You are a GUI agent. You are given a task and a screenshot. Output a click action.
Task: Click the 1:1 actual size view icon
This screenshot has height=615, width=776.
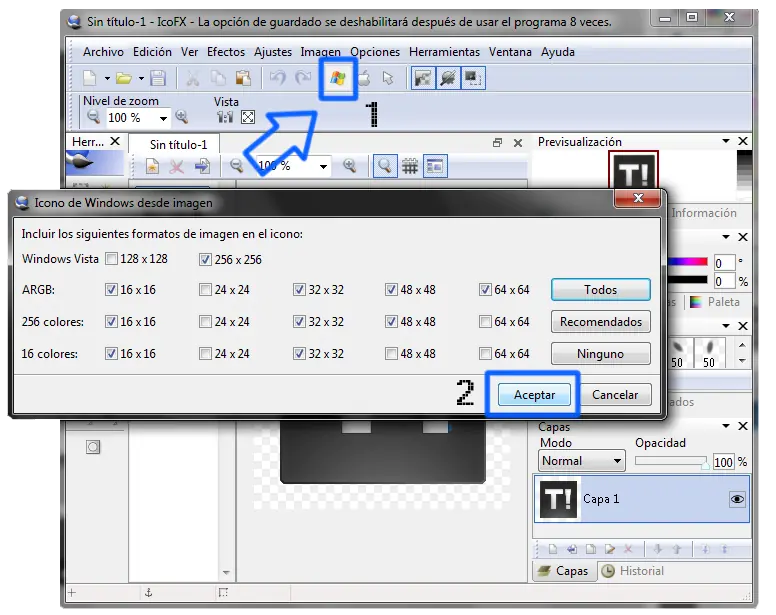[x=225, y=117]
